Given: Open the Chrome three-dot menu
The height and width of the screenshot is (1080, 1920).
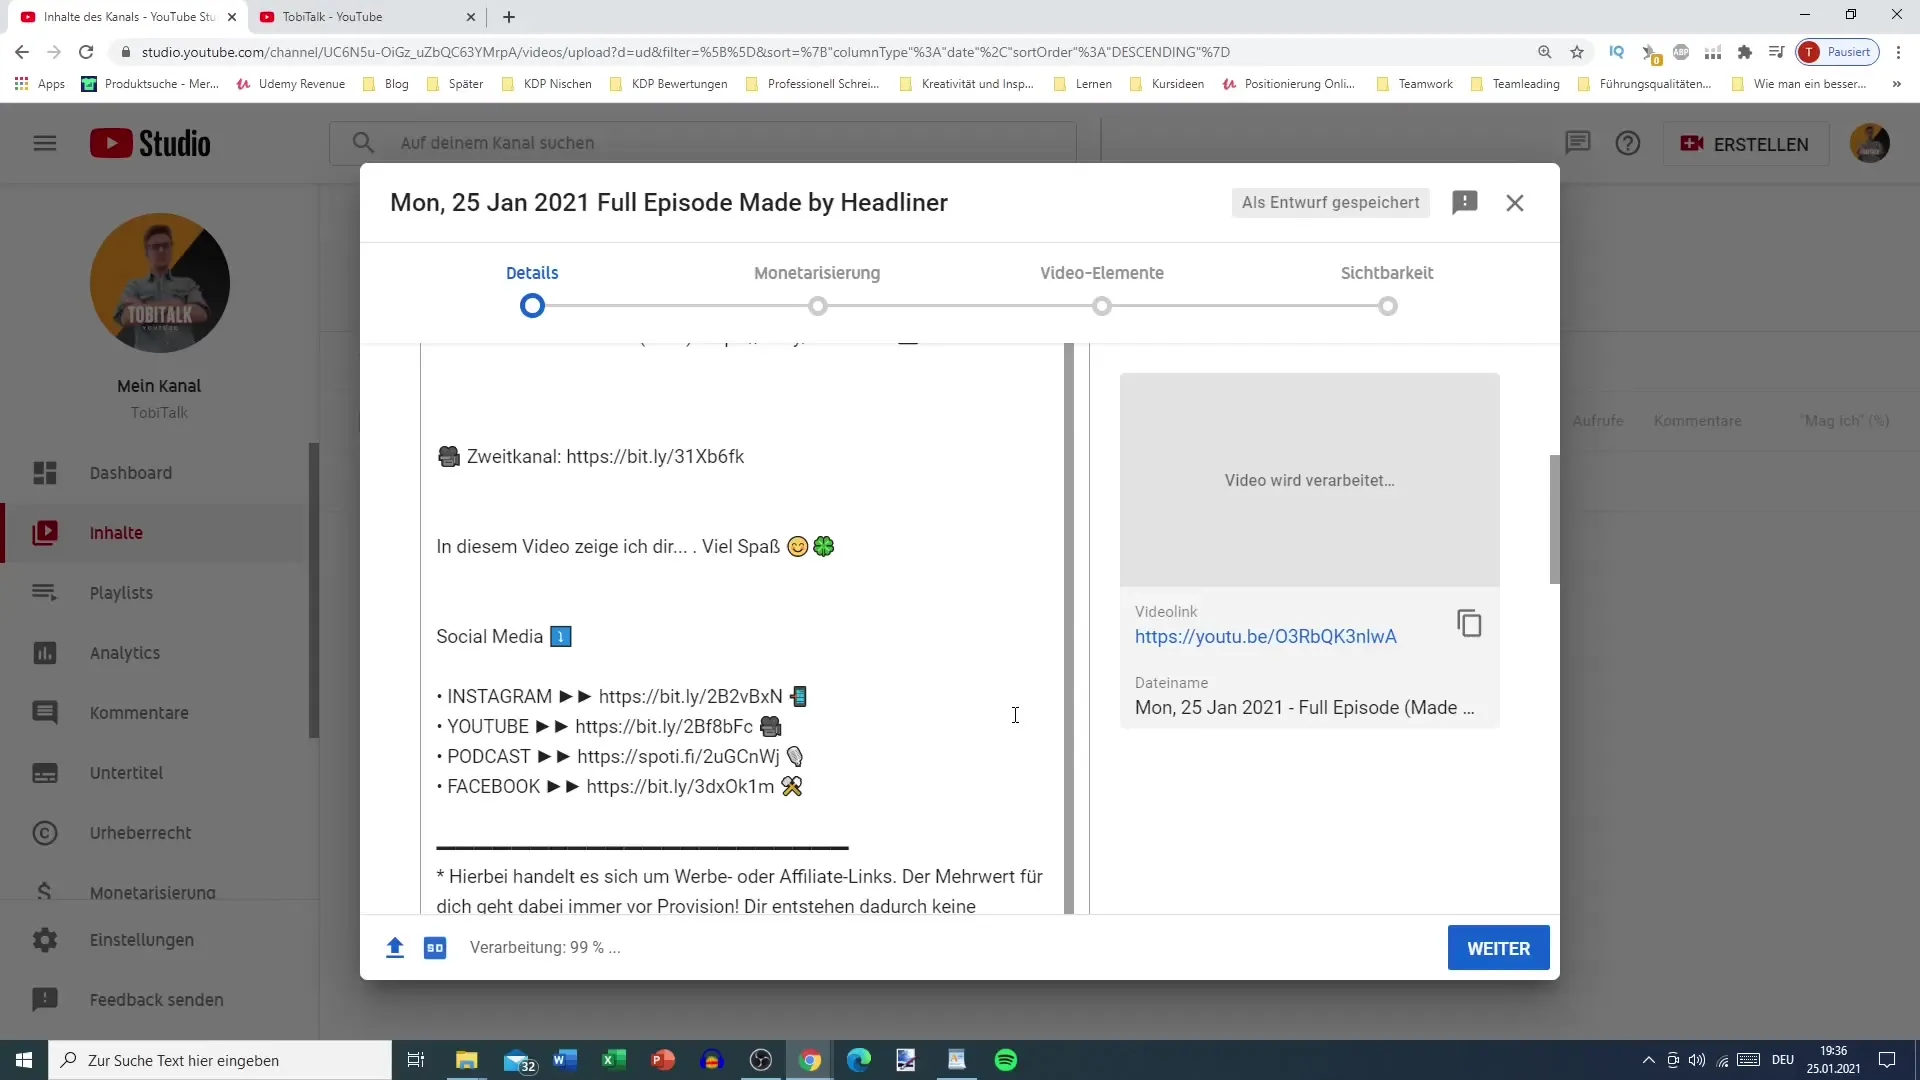Looking at the screenshot, I should (x=1899, y=52).
